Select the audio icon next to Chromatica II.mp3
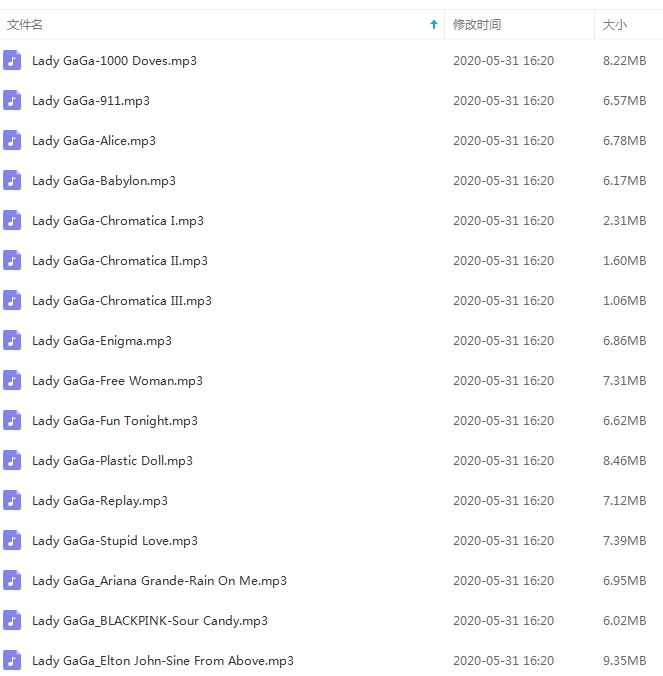The image size is (663, 676). pyautogui.click(x=12, y=260)
